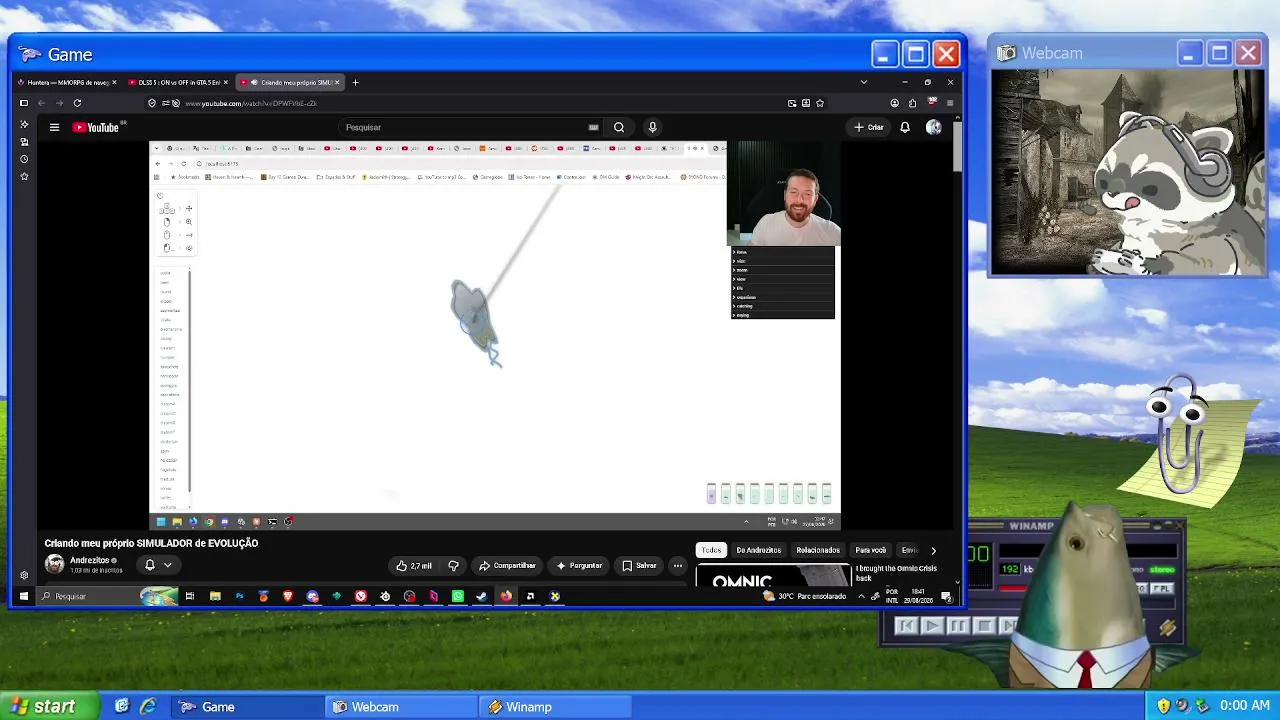Show more filter chips with right arrow

(x=933, y=550)
